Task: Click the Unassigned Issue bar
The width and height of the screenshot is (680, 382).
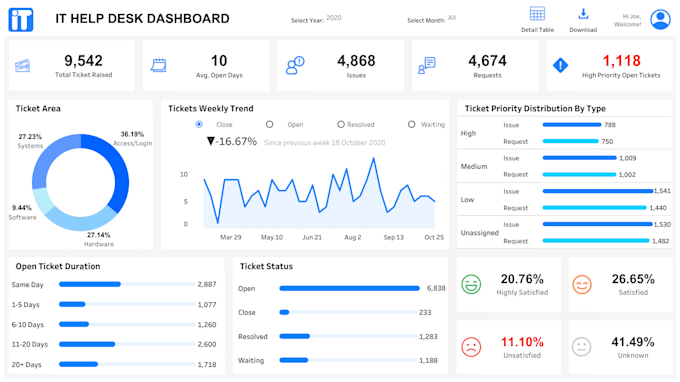Action: coord(598,224)
